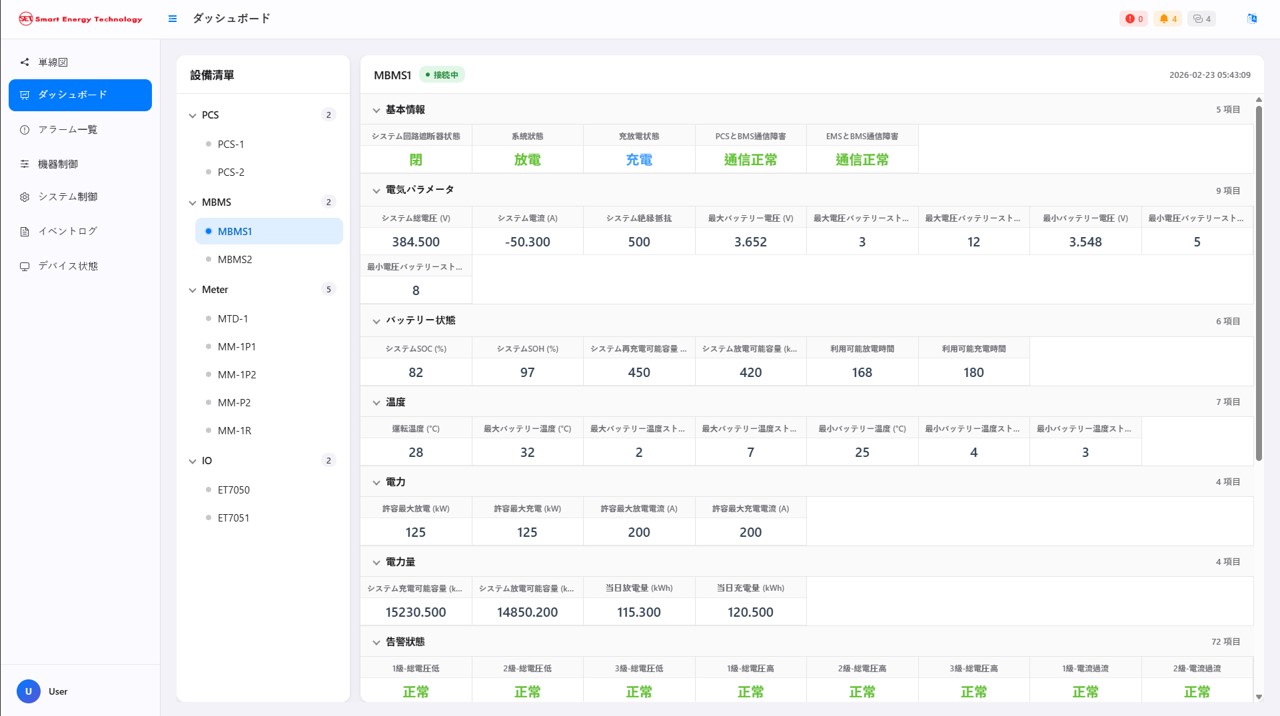Collapse the 電気パラメータ section chevron
Screen dimensions: 1280x716
[377, 190]
